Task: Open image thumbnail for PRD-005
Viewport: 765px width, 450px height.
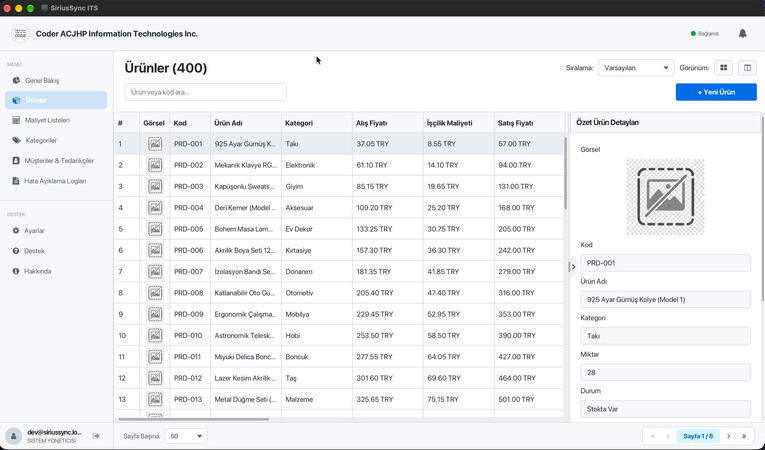Action: coord(155,229)
